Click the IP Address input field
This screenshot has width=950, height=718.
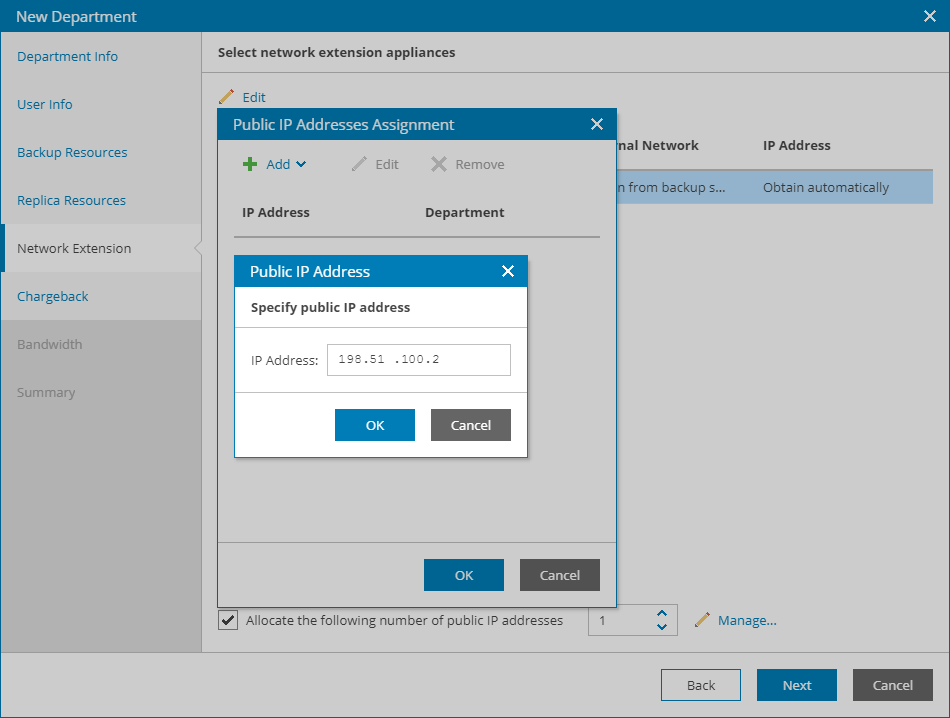[x=419, y=360]
